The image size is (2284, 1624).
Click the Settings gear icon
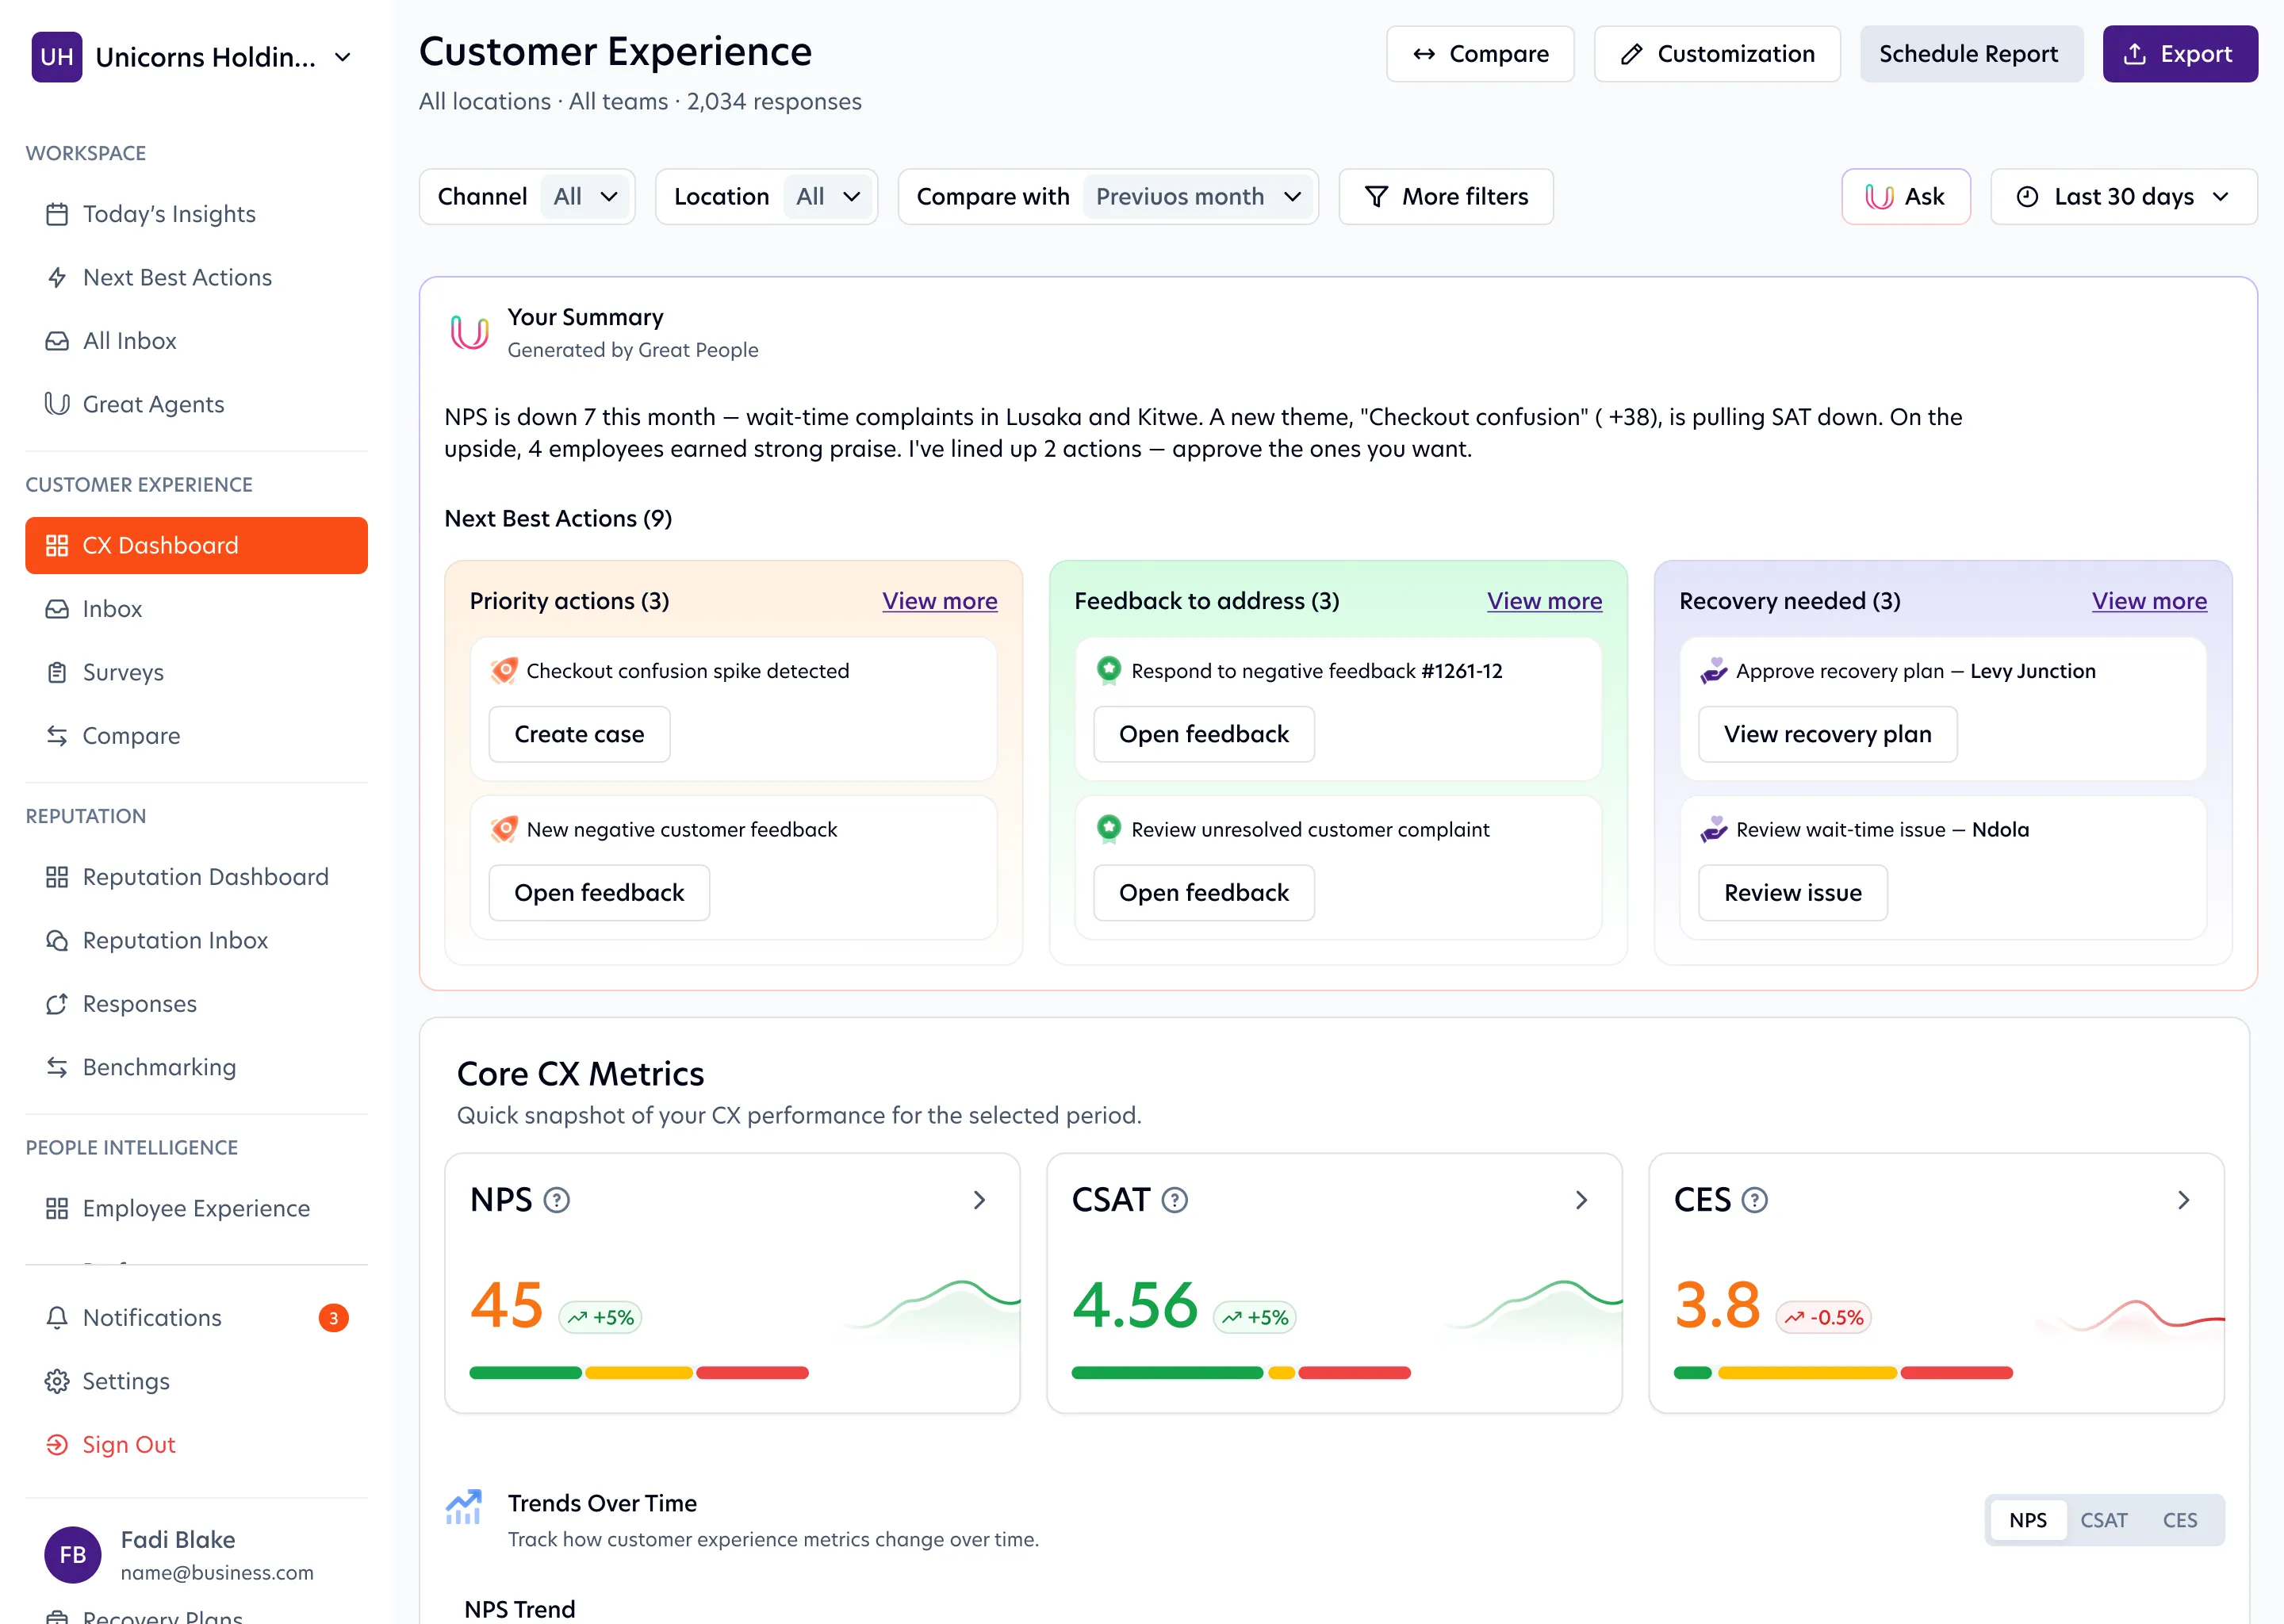(x=57, y=1381)
